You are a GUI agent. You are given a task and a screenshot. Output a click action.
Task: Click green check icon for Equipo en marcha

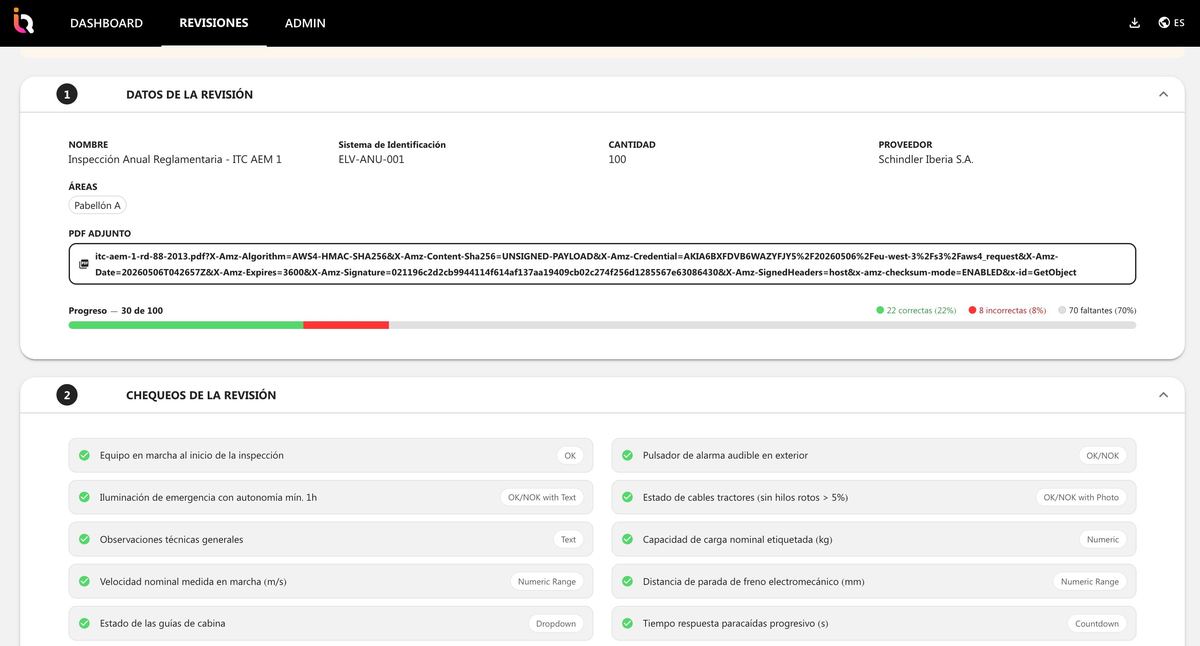[x=84, y=456]
